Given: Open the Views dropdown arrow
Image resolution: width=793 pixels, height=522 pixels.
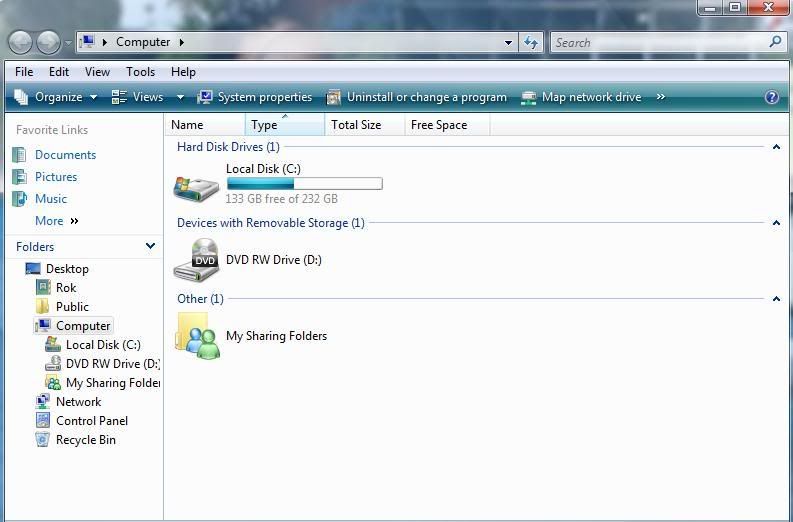Looking at the screenshot, I should coord(180,97).
